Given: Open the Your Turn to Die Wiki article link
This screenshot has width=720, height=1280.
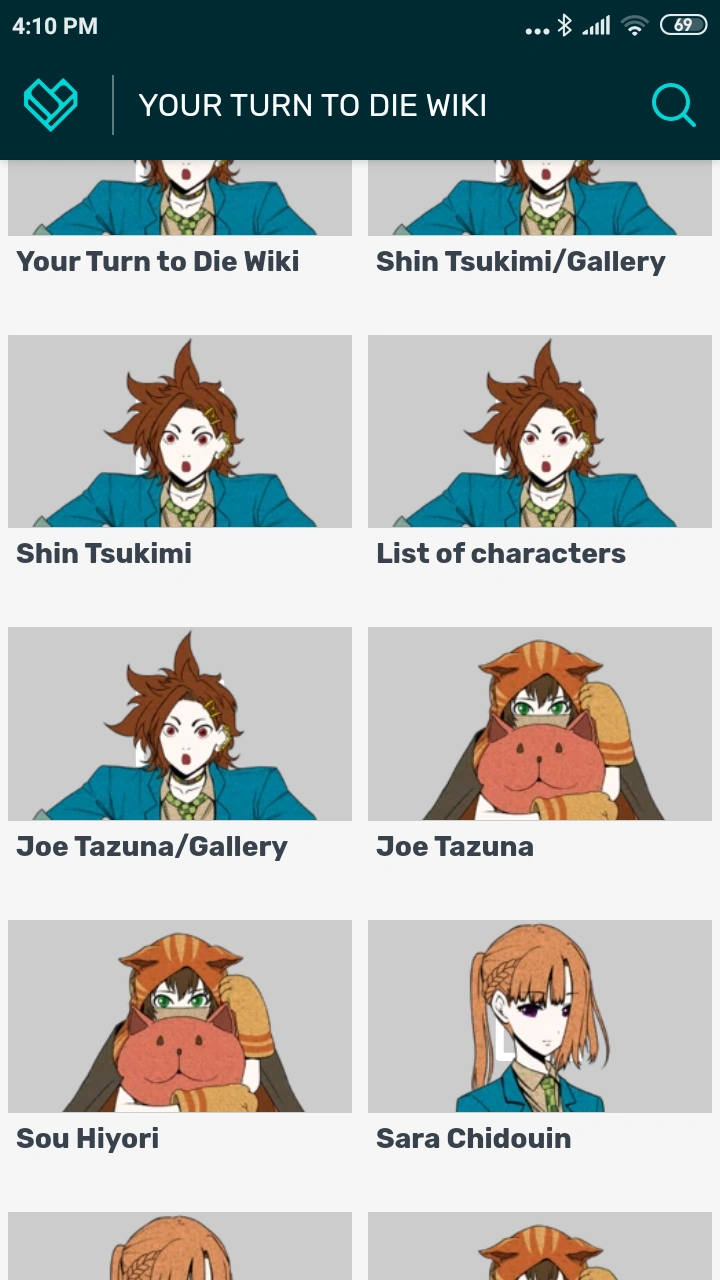Looking at the screenshot, I should pos(158,262).
